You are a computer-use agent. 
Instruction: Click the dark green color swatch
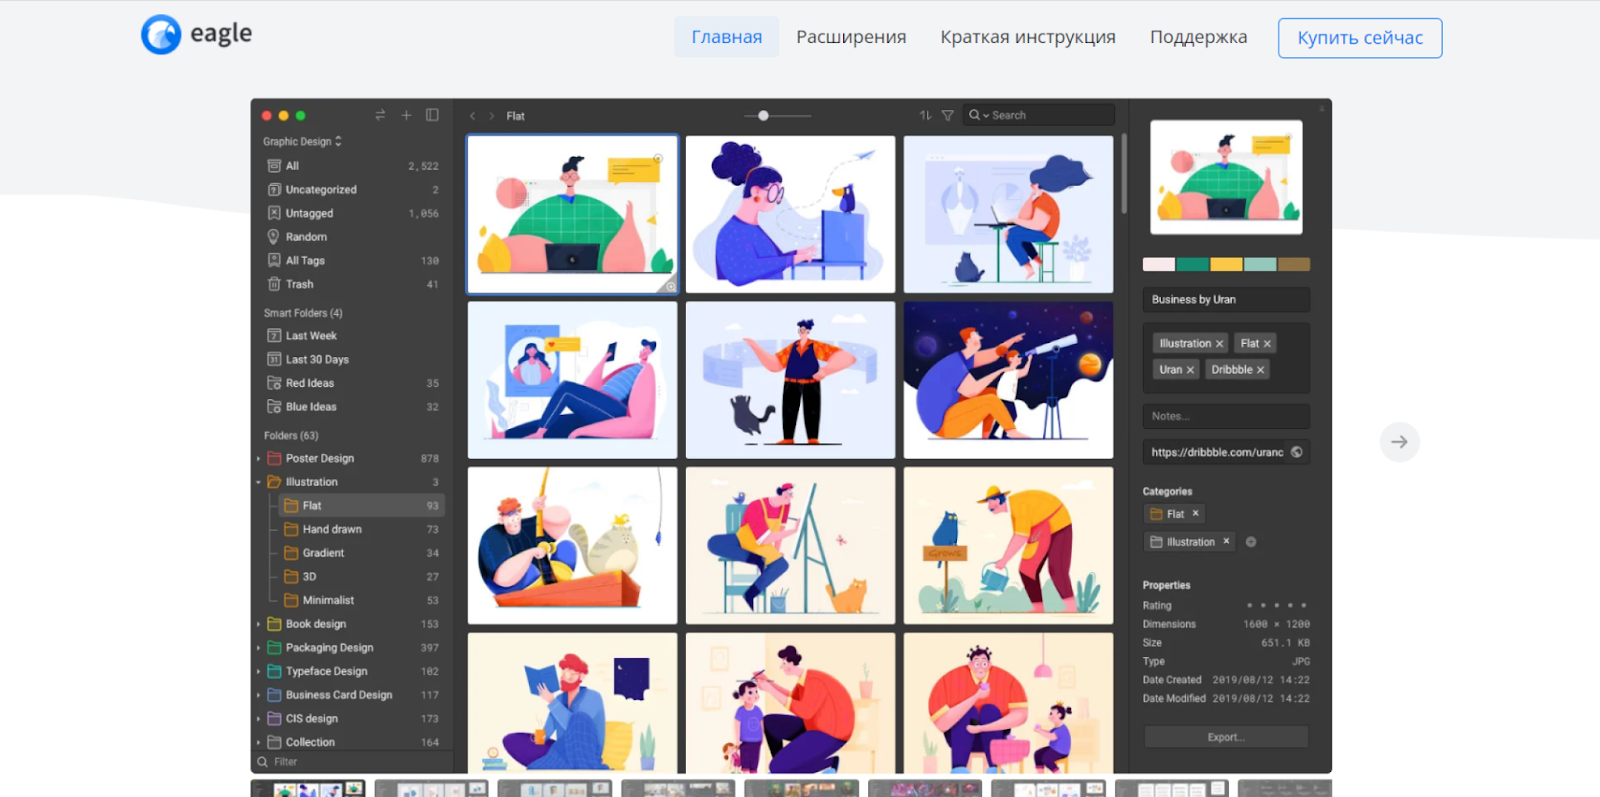[x=1193, y=265]
